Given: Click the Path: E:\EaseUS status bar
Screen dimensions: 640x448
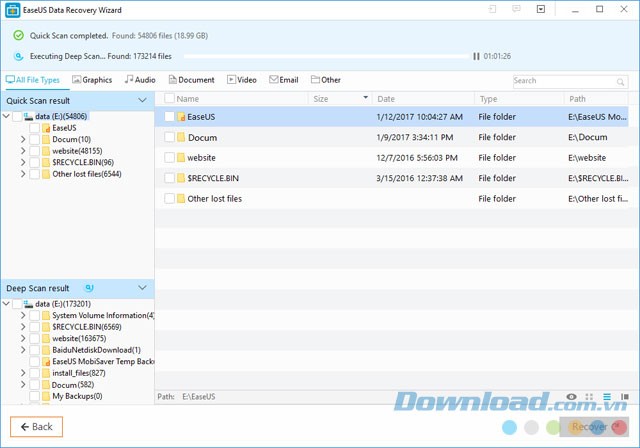Looking at the screenshot, I should pyautogui.click(x=186, y=397).
